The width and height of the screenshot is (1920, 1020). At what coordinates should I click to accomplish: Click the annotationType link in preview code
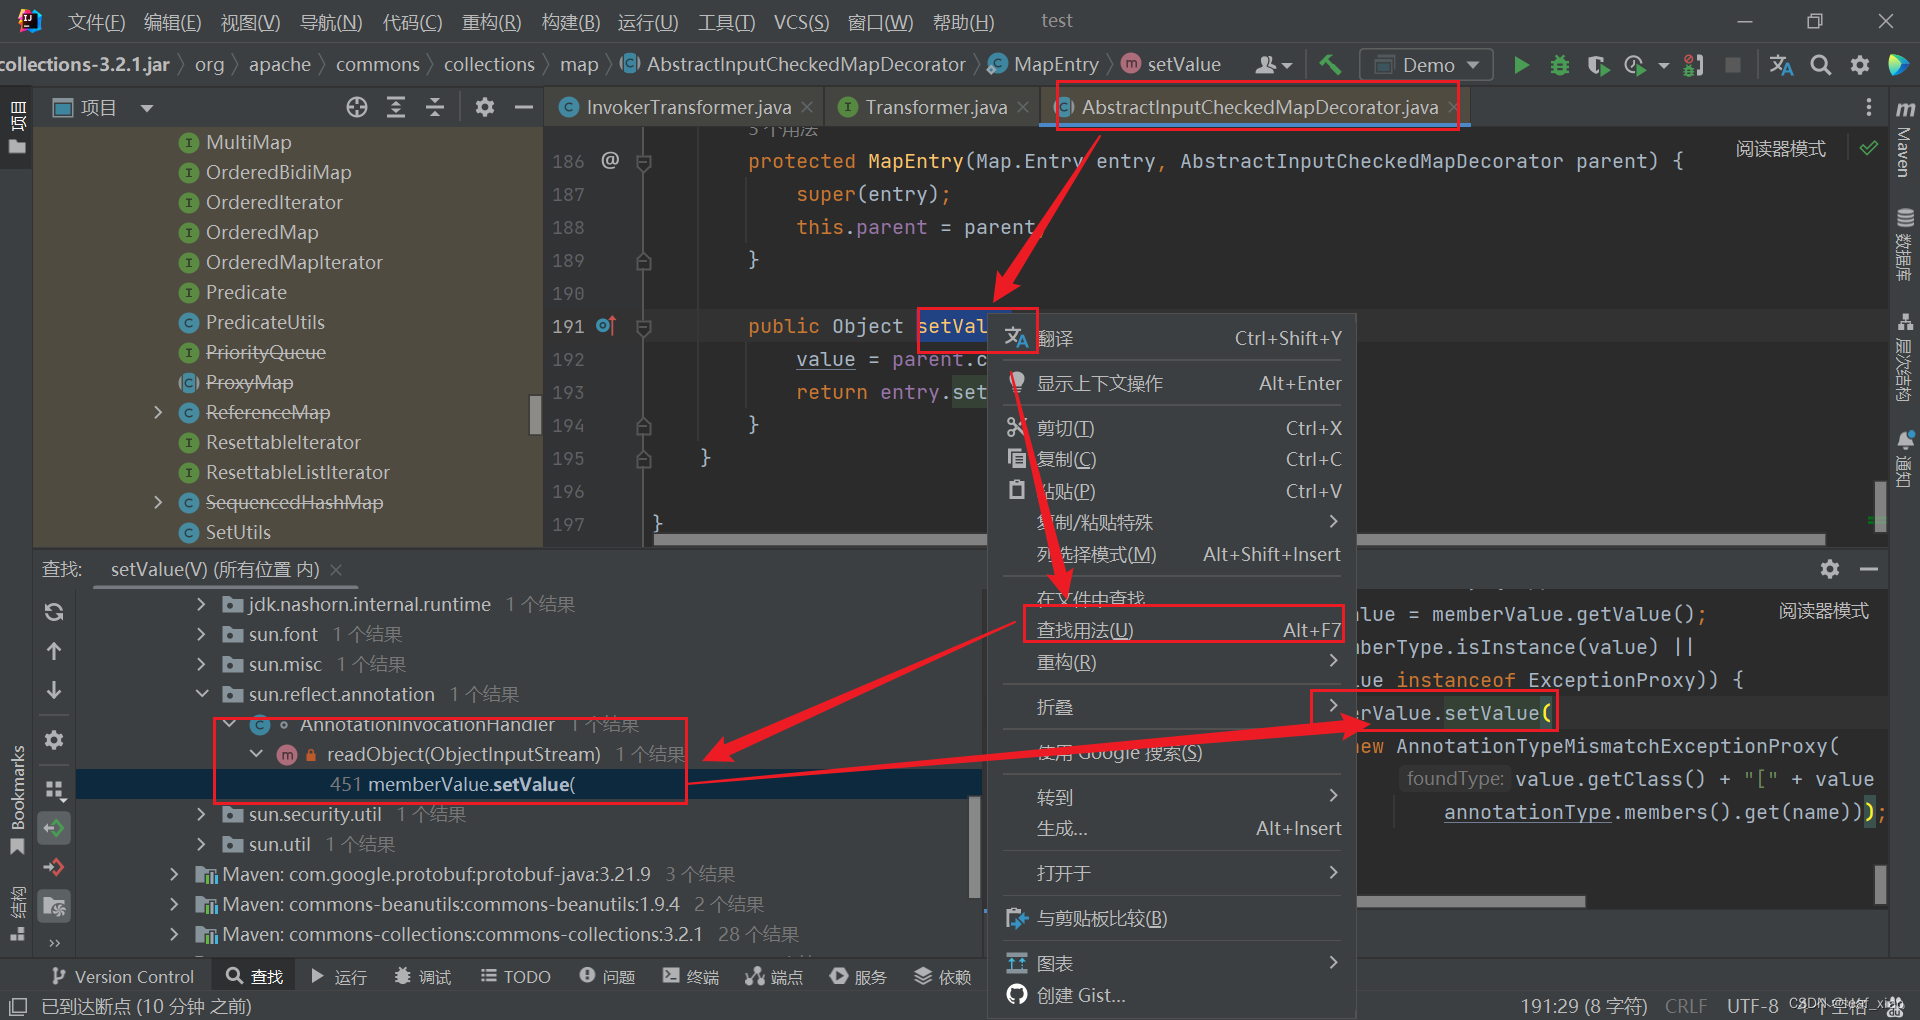1527,812
